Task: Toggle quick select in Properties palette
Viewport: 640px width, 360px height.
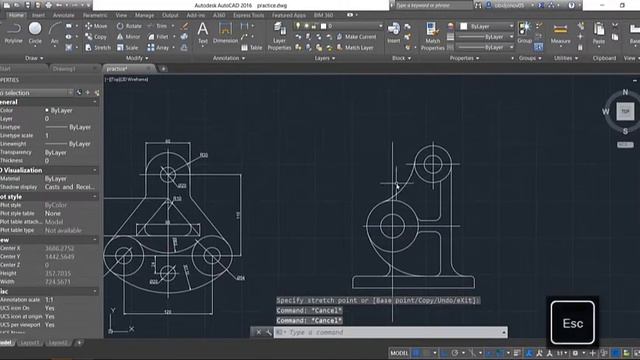Action: pos(97,93)
